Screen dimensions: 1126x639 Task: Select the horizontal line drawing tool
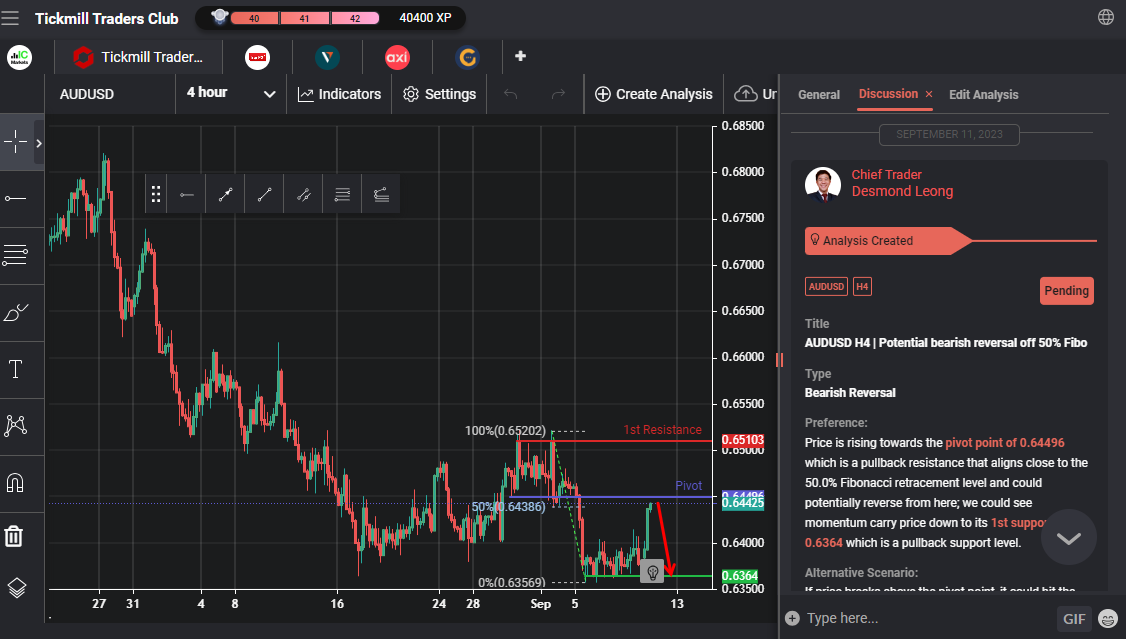[x=16, y=198]
